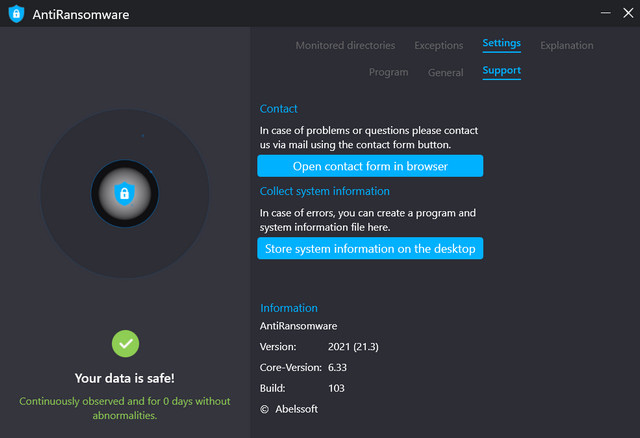Select the Support sub-tab
640x438 pixels.
pyautogui.click(x=501, y=71)
